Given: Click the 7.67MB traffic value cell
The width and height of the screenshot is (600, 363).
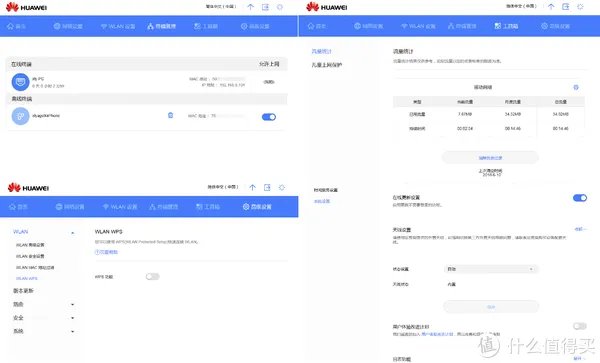Looking at the screenshot, I should pyautogui.click(x=465, y=114).
